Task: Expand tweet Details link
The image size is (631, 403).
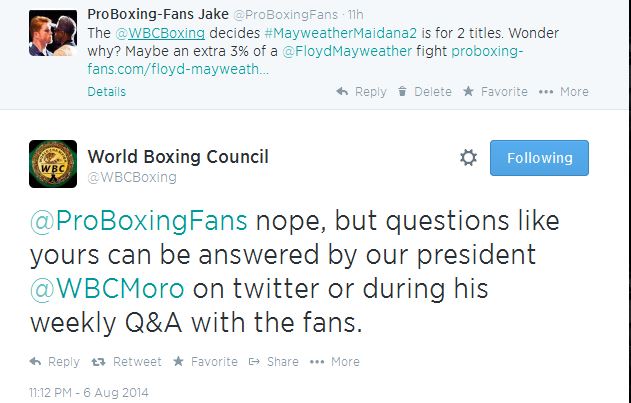Action: pyautogui.click(x=107, y=91)
